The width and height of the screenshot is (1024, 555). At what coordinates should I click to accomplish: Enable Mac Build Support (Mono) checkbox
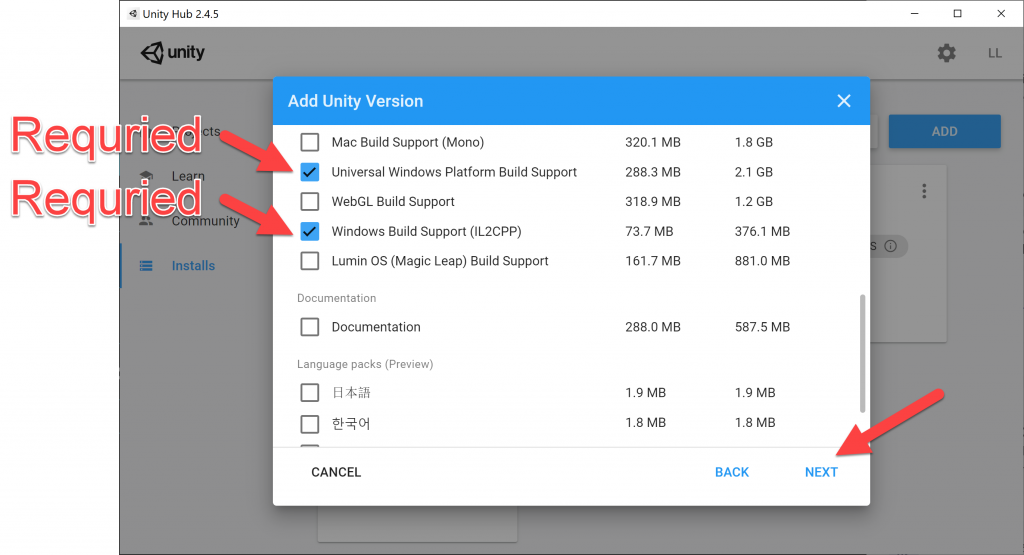point(310,142)
